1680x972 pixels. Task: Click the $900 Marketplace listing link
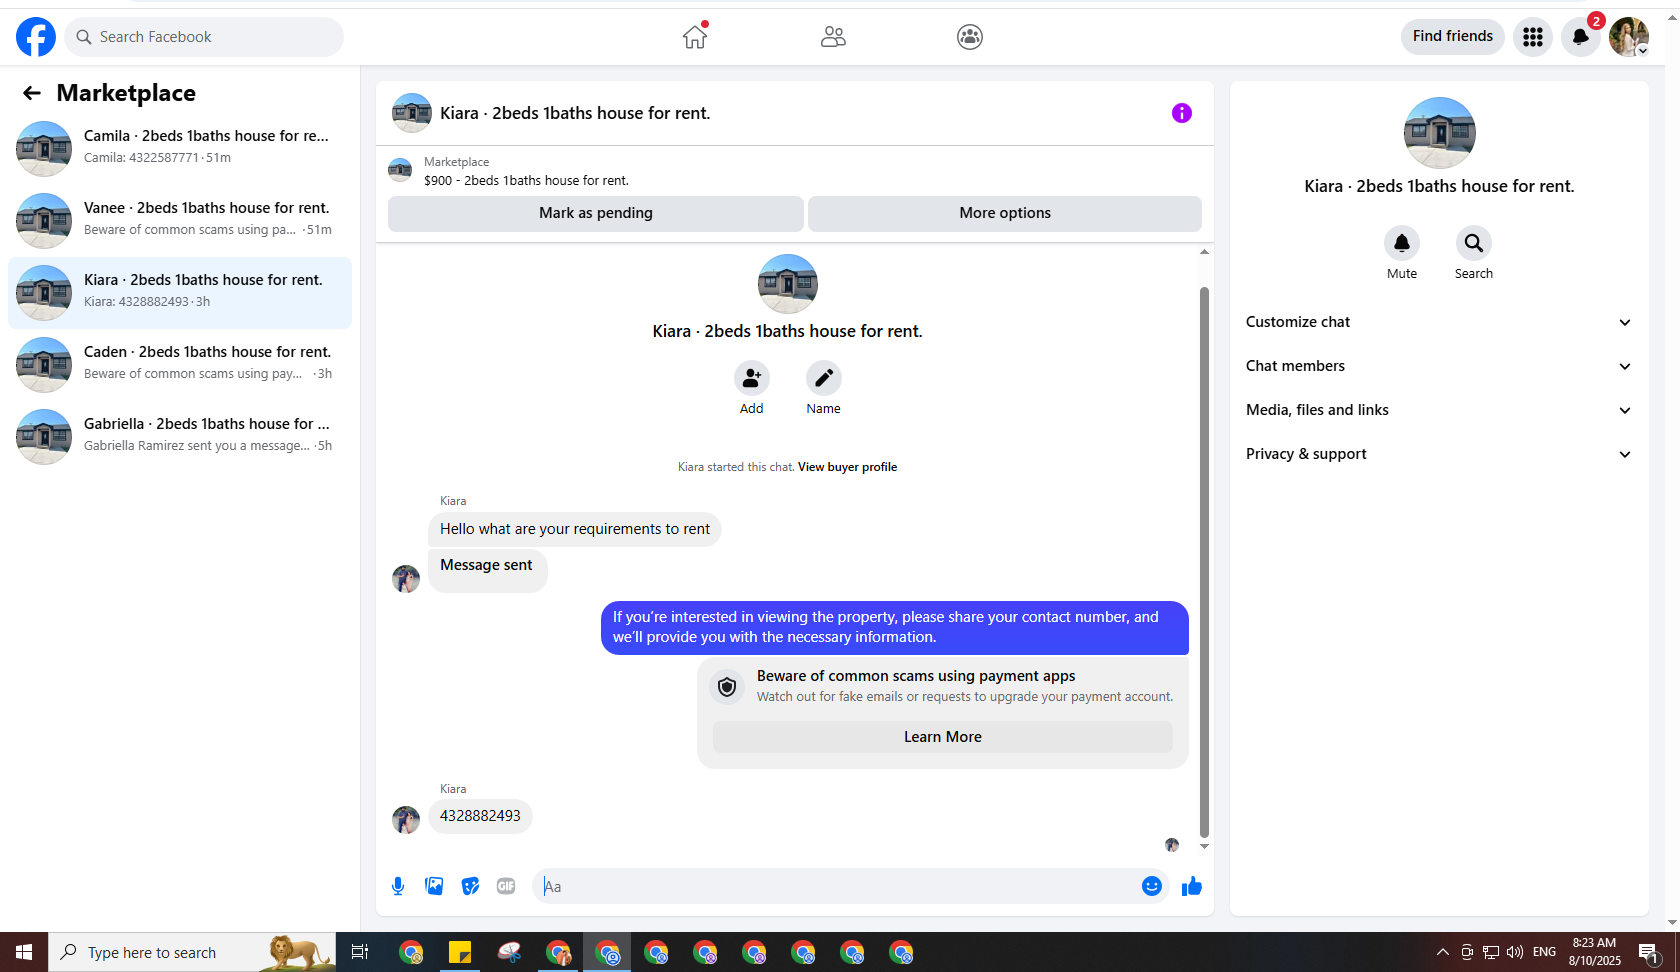click(526, 181)
